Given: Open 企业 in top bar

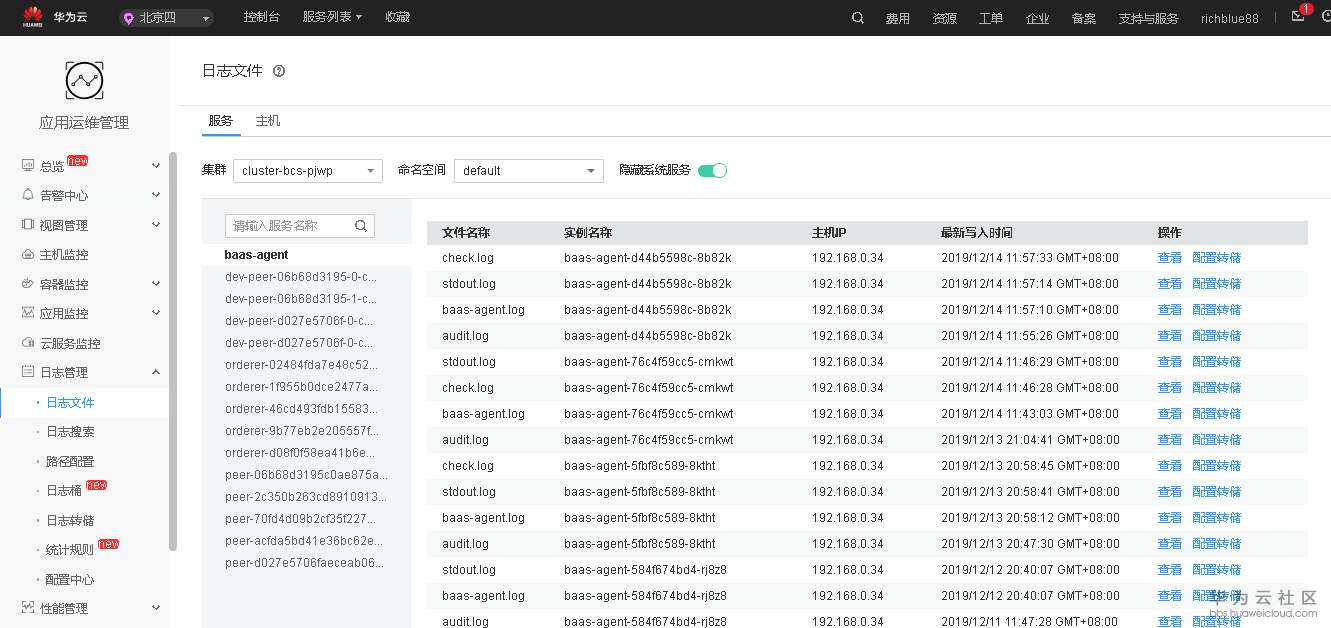Looking at the screenshot, I should tap(1037, 18).
